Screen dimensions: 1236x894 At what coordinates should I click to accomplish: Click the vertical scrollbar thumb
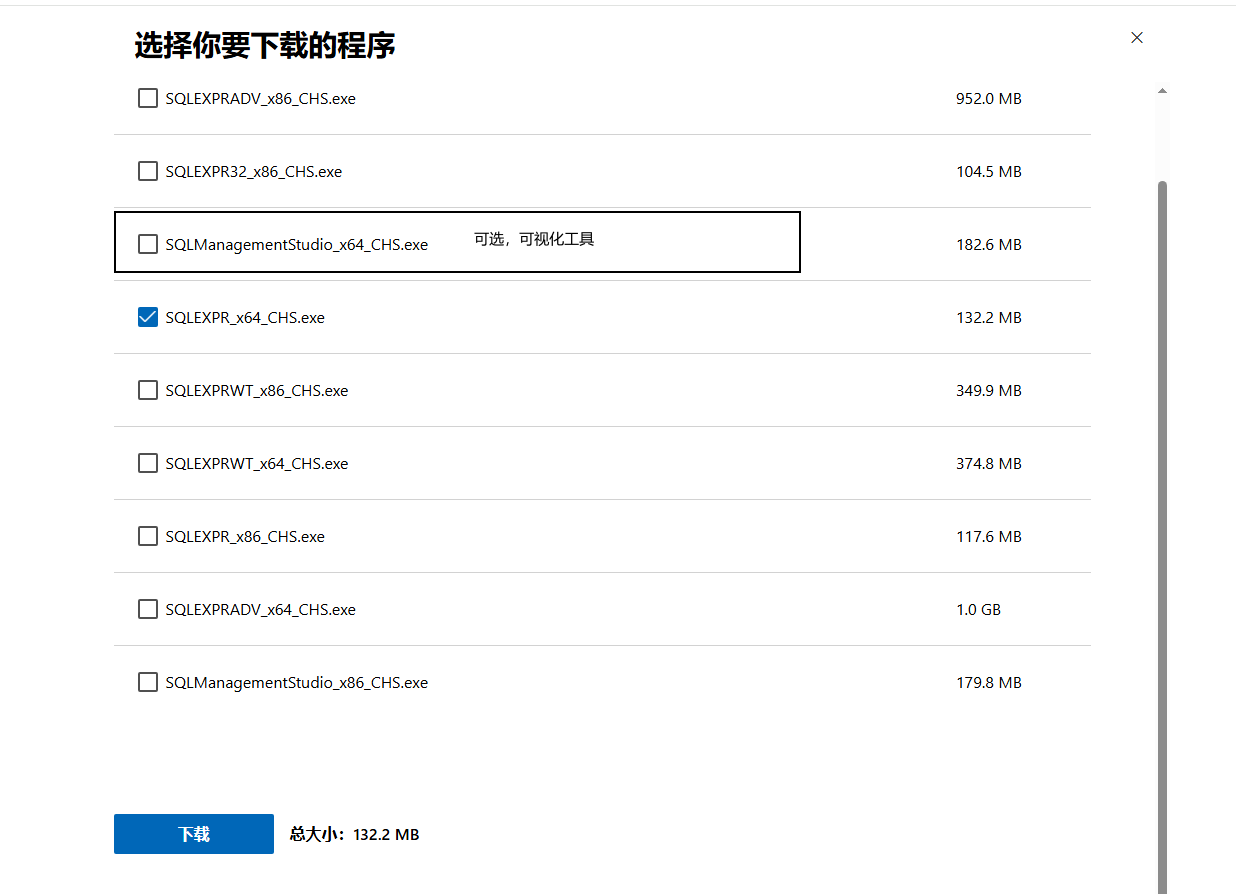pyautogui.click(x=1162, y=500)
